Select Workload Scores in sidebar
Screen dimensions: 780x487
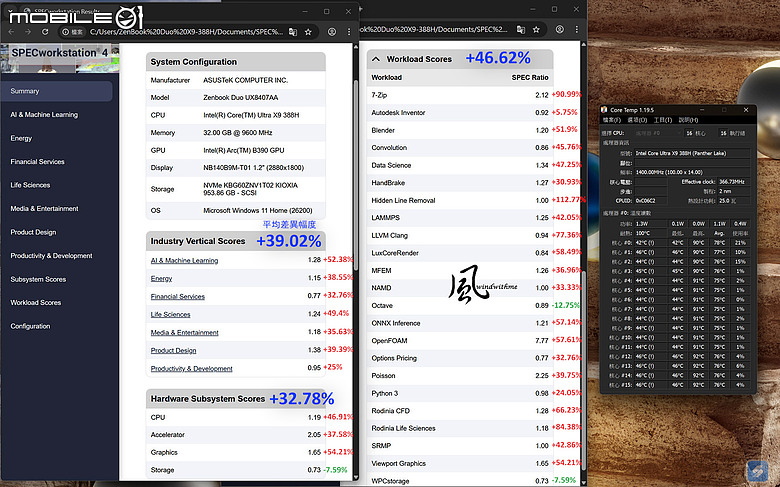(x=36, y=302)
